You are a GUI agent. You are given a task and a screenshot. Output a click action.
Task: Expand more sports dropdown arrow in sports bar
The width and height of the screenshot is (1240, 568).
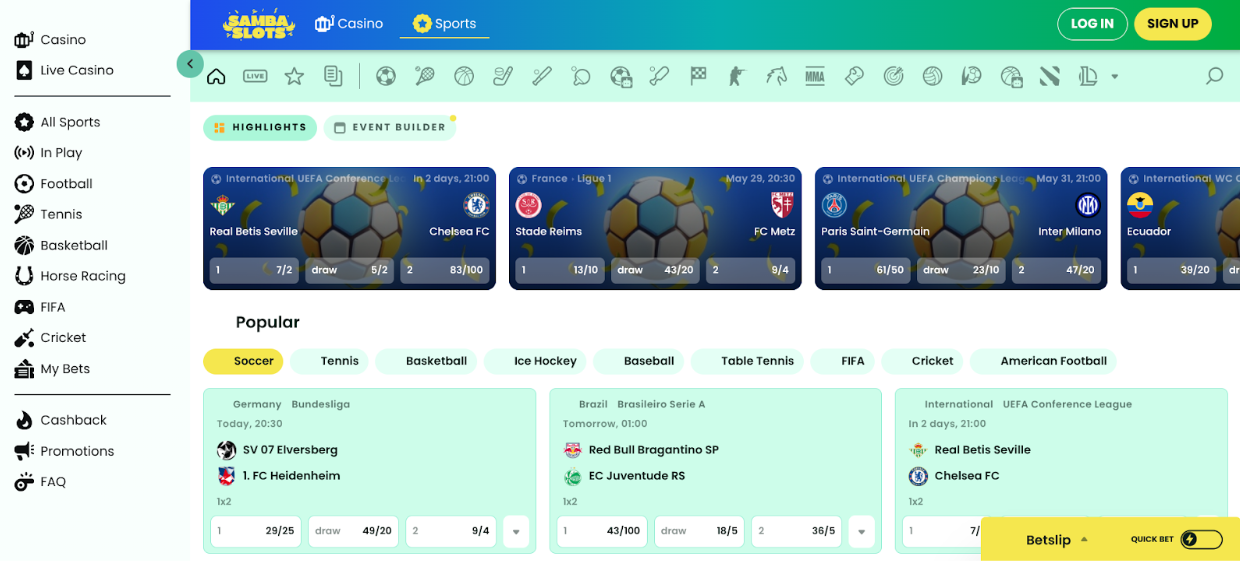pyautogui.click(x=1115, y=77)
